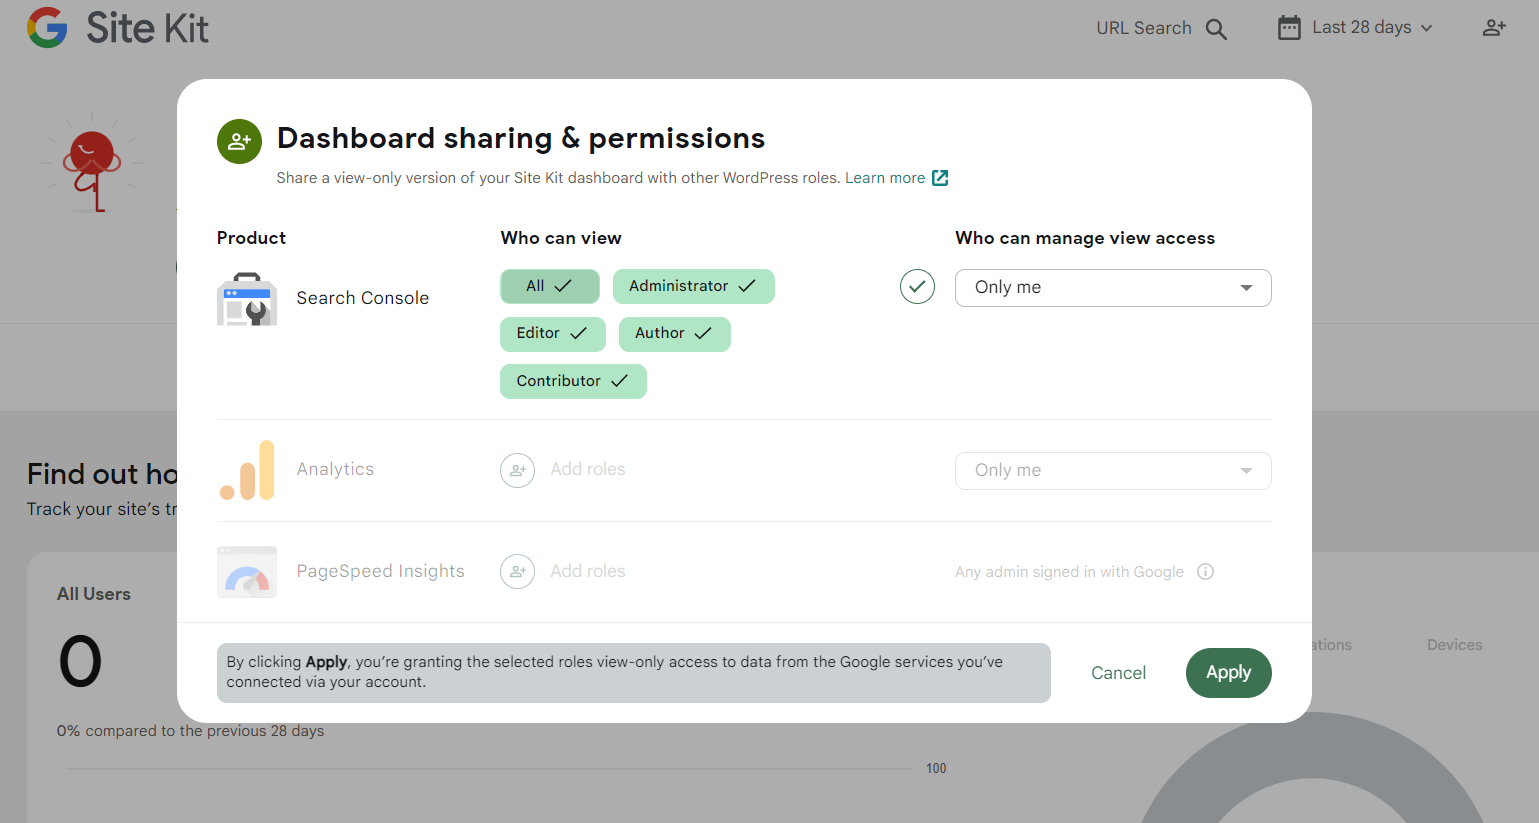This screenshot has width=1539, height=823.
Task: Click the green sharing icon beside dialog title
Action: point(239,141)
